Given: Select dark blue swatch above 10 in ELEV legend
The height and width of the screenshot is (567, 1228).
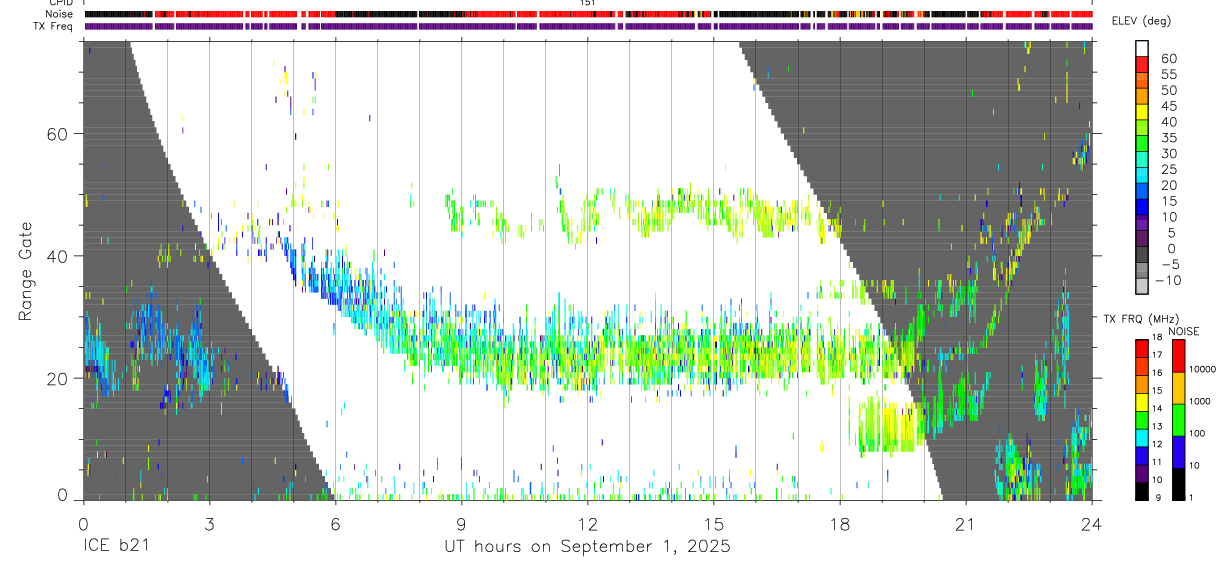Looking at the screenshot, I should tap(1142, 209).
